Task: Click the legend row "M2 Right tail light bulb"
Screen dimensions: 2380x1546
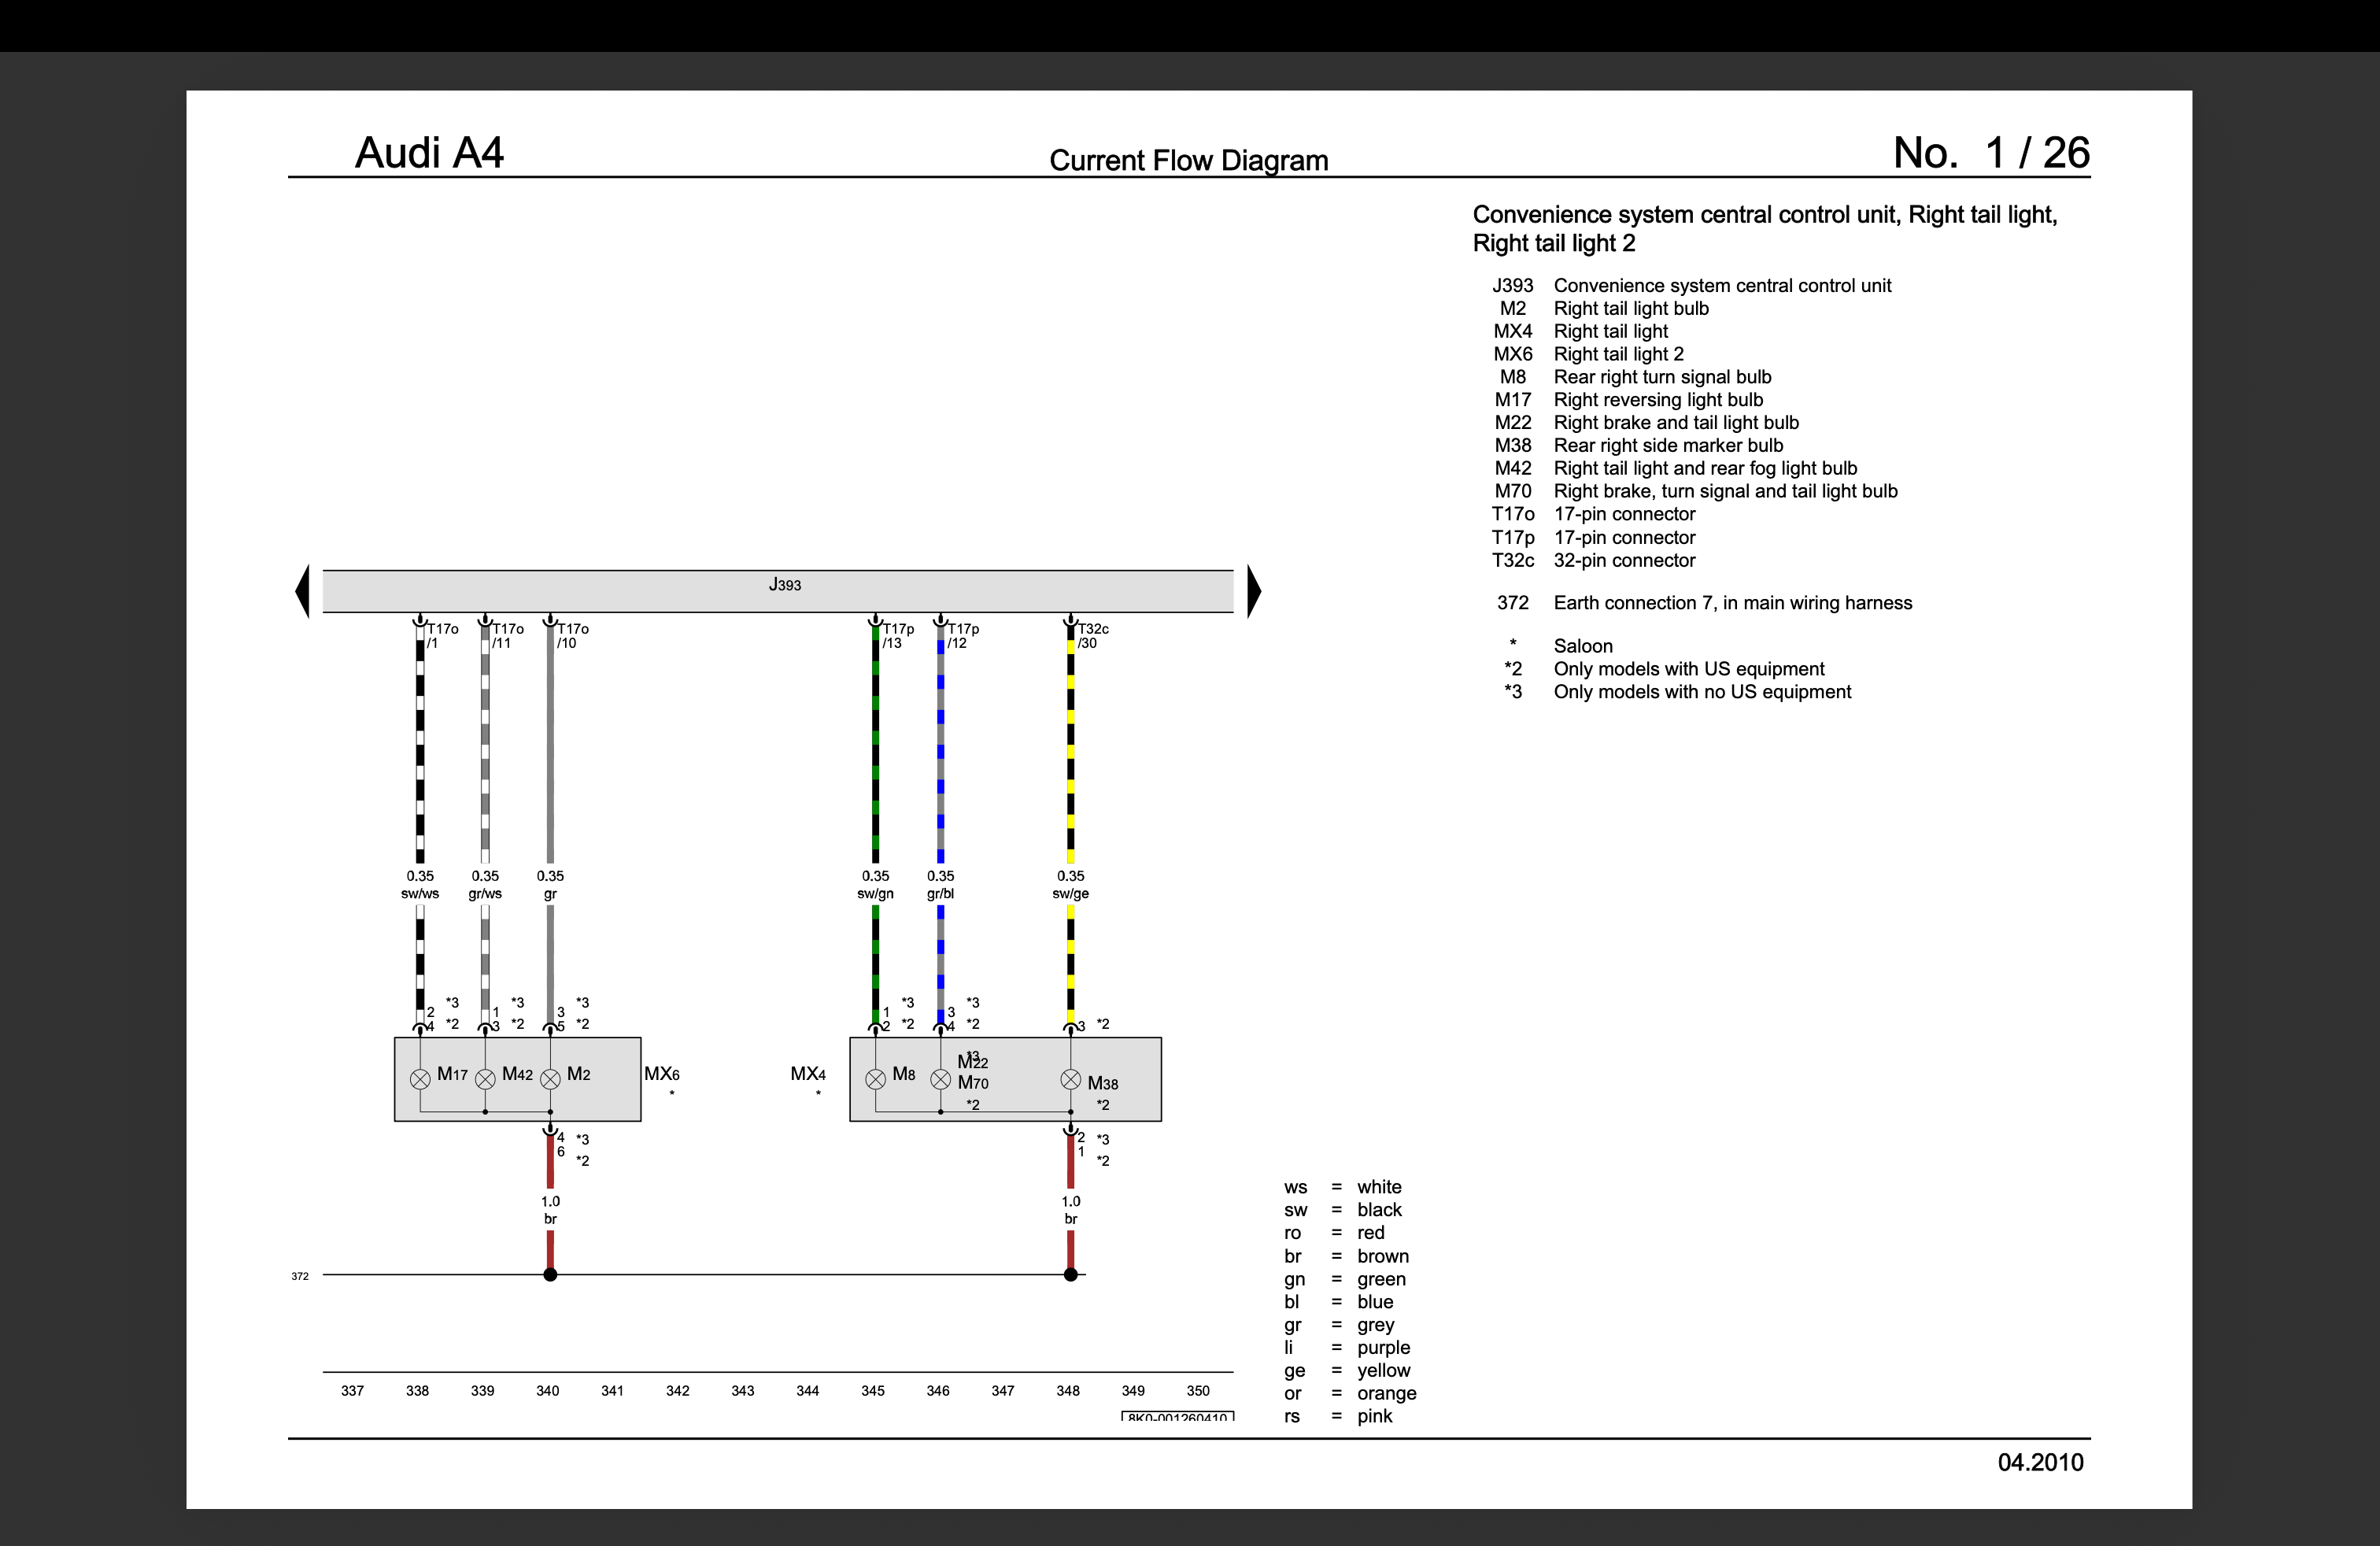Action: [x=1604, y=308]
